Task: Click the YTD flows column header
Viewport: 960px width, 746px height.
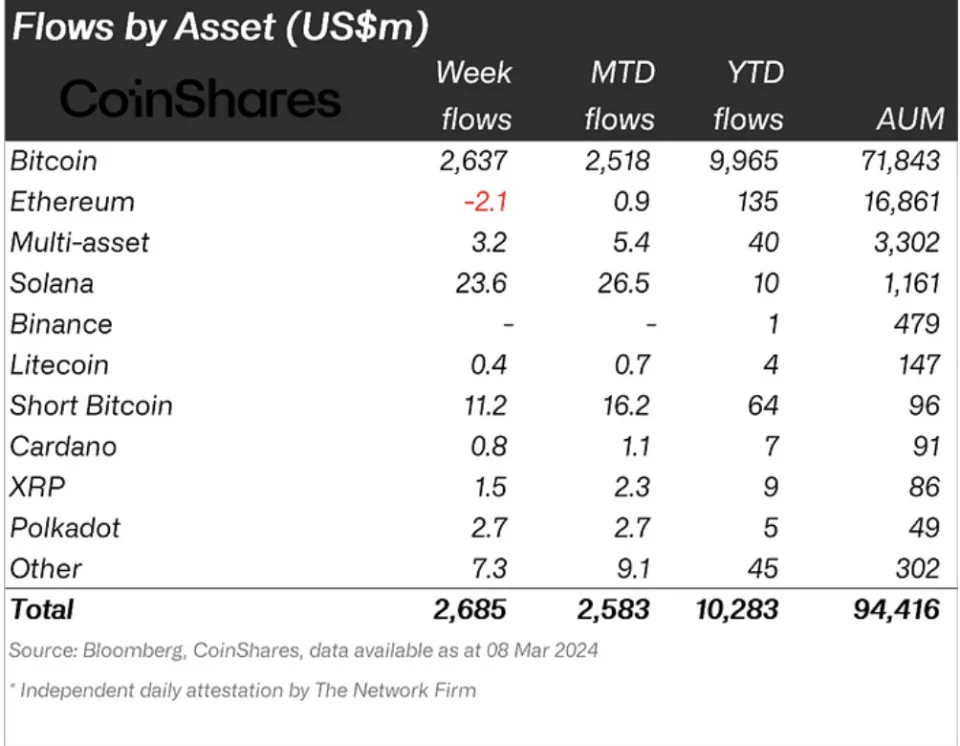Action: click(x=747, y=96)
